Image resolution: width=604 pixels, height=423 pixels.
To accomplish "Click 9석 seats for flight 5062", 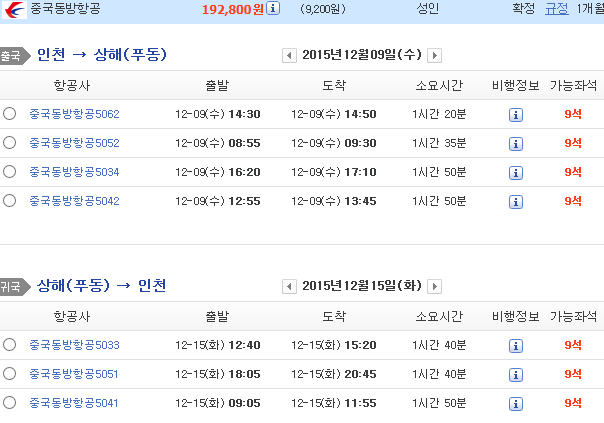I will 573,114.
